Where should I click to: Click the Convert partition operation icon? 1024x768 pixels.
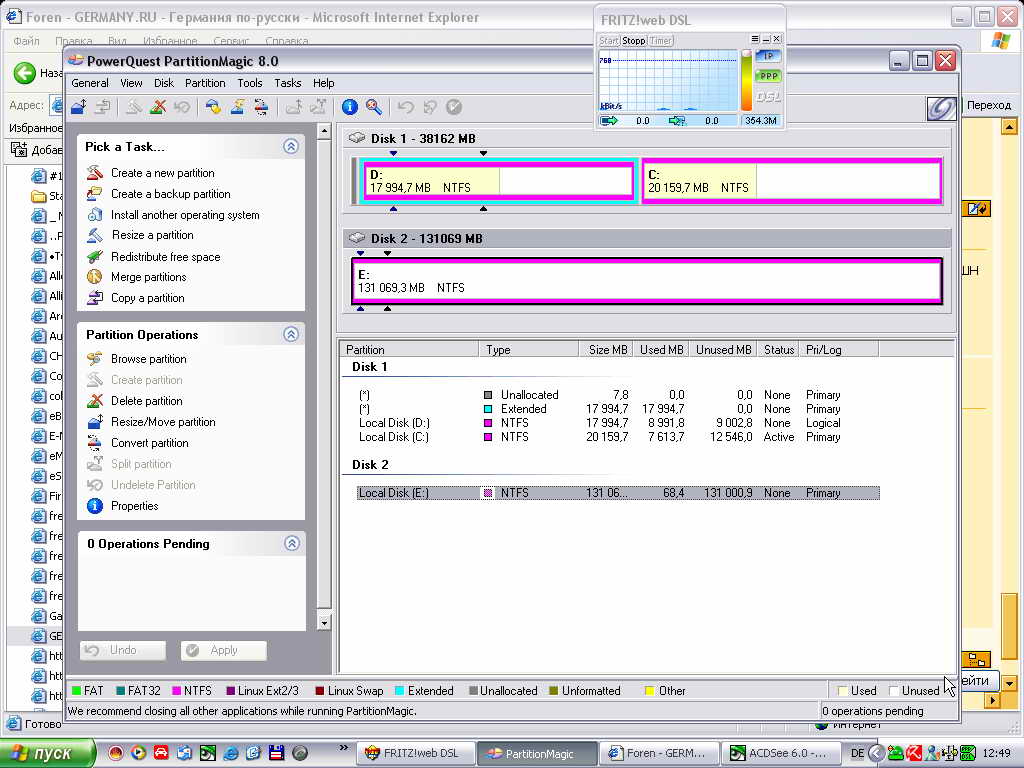pos(95,443)
